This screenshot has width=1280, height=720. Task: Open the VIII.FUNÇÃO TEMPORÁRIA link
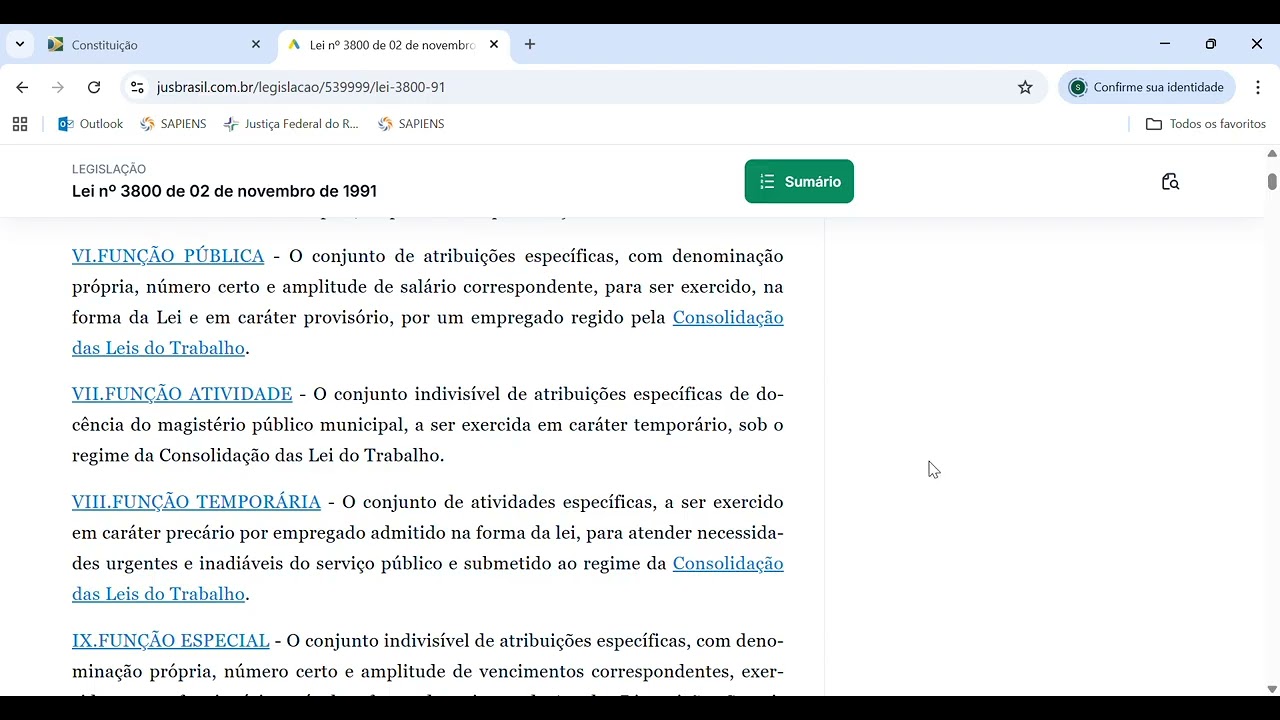pos(196,502)
